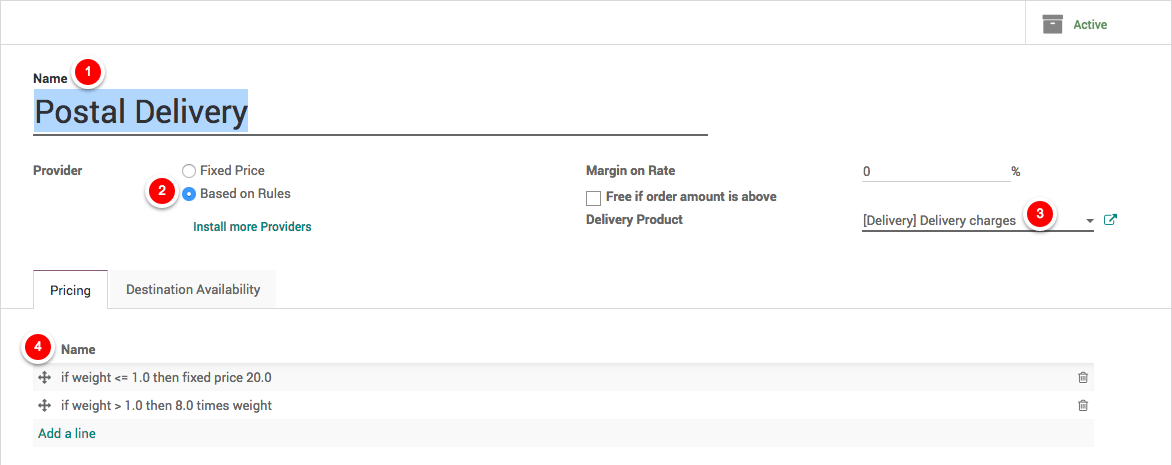Screen dimensions: 1172x465
Task: Open Delivery Product external link icon
Action: (1109, 220)
